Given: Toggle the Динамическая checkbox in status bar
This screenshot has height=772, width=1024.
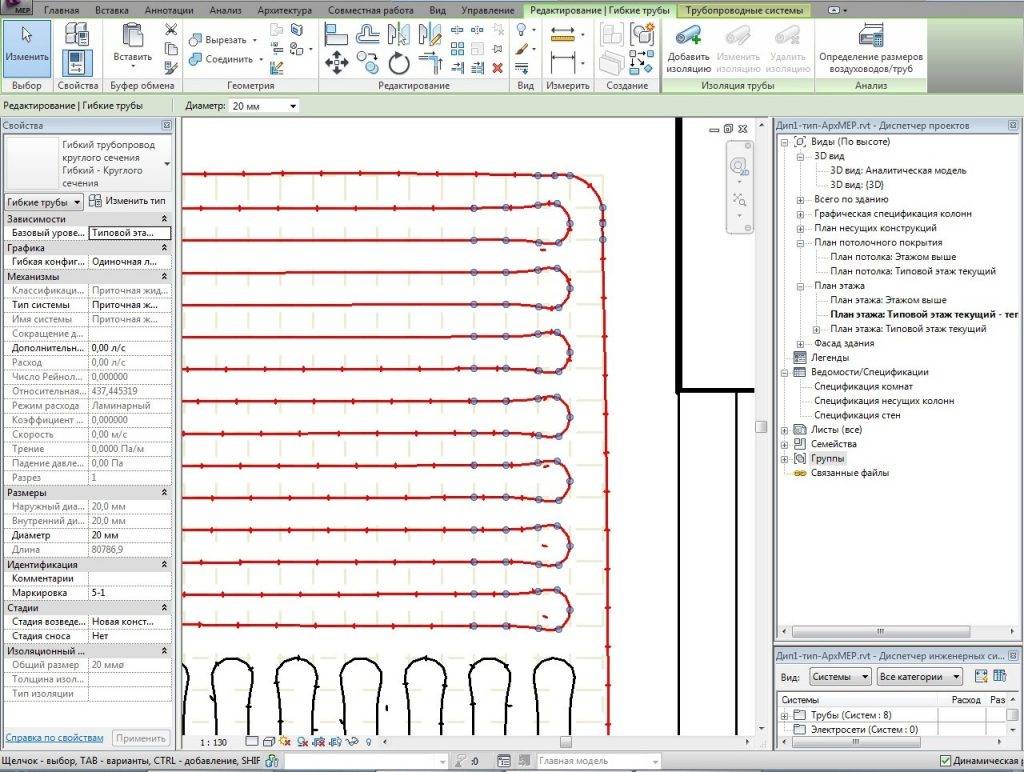Looking at the screenshot, I should point(945,762).
